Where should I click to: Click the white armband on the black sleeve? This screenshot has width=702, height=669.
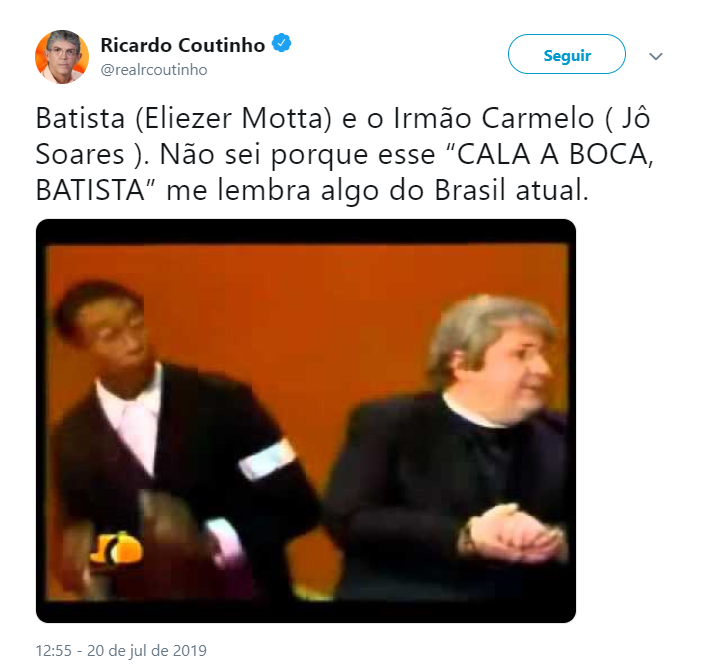click(x=267, y=458)
